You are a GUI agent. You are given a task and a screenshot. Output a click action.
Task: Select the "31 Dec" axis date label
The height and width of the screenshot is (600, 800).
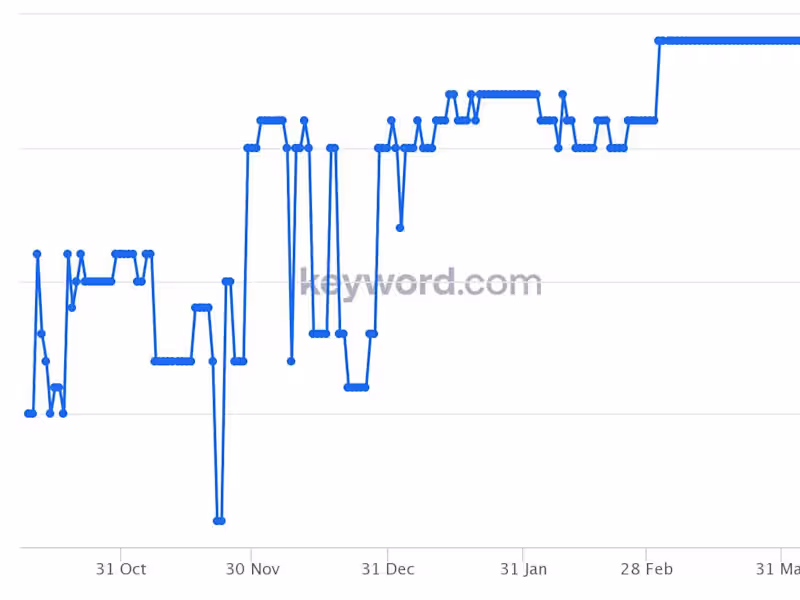(387, 569)
